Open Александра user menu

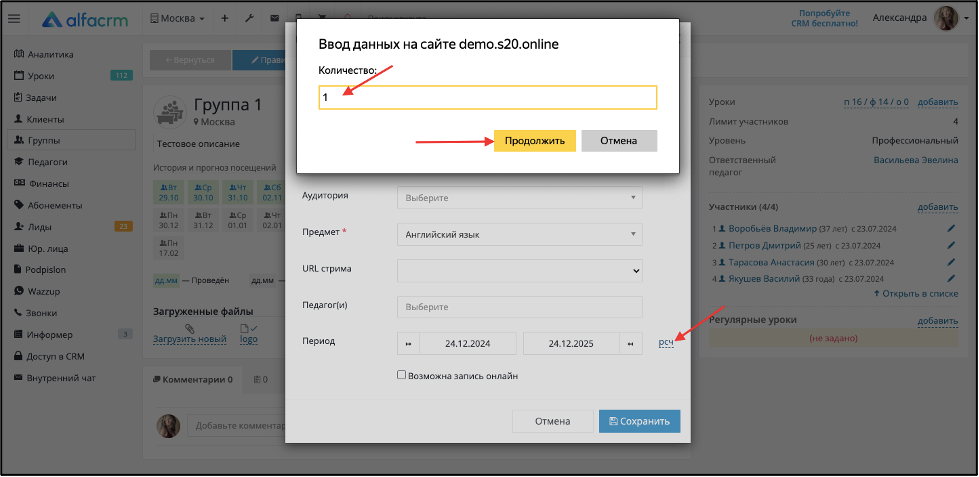click(x=900, y=18)
